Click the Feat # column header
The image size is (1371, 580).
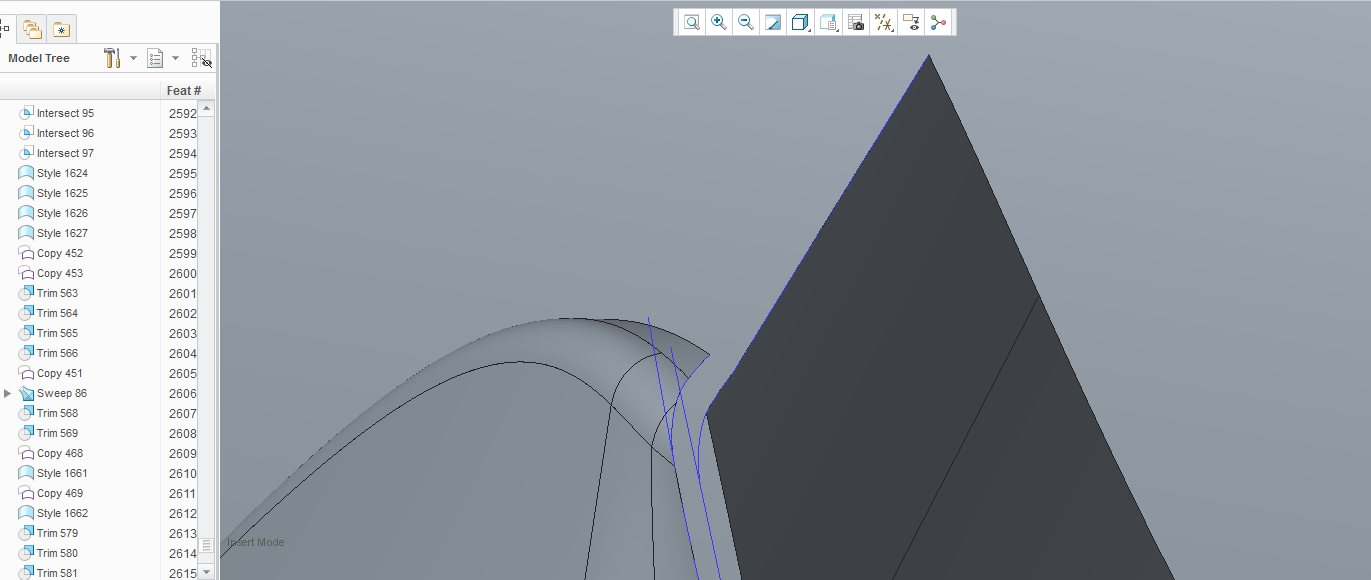point(184,91)
